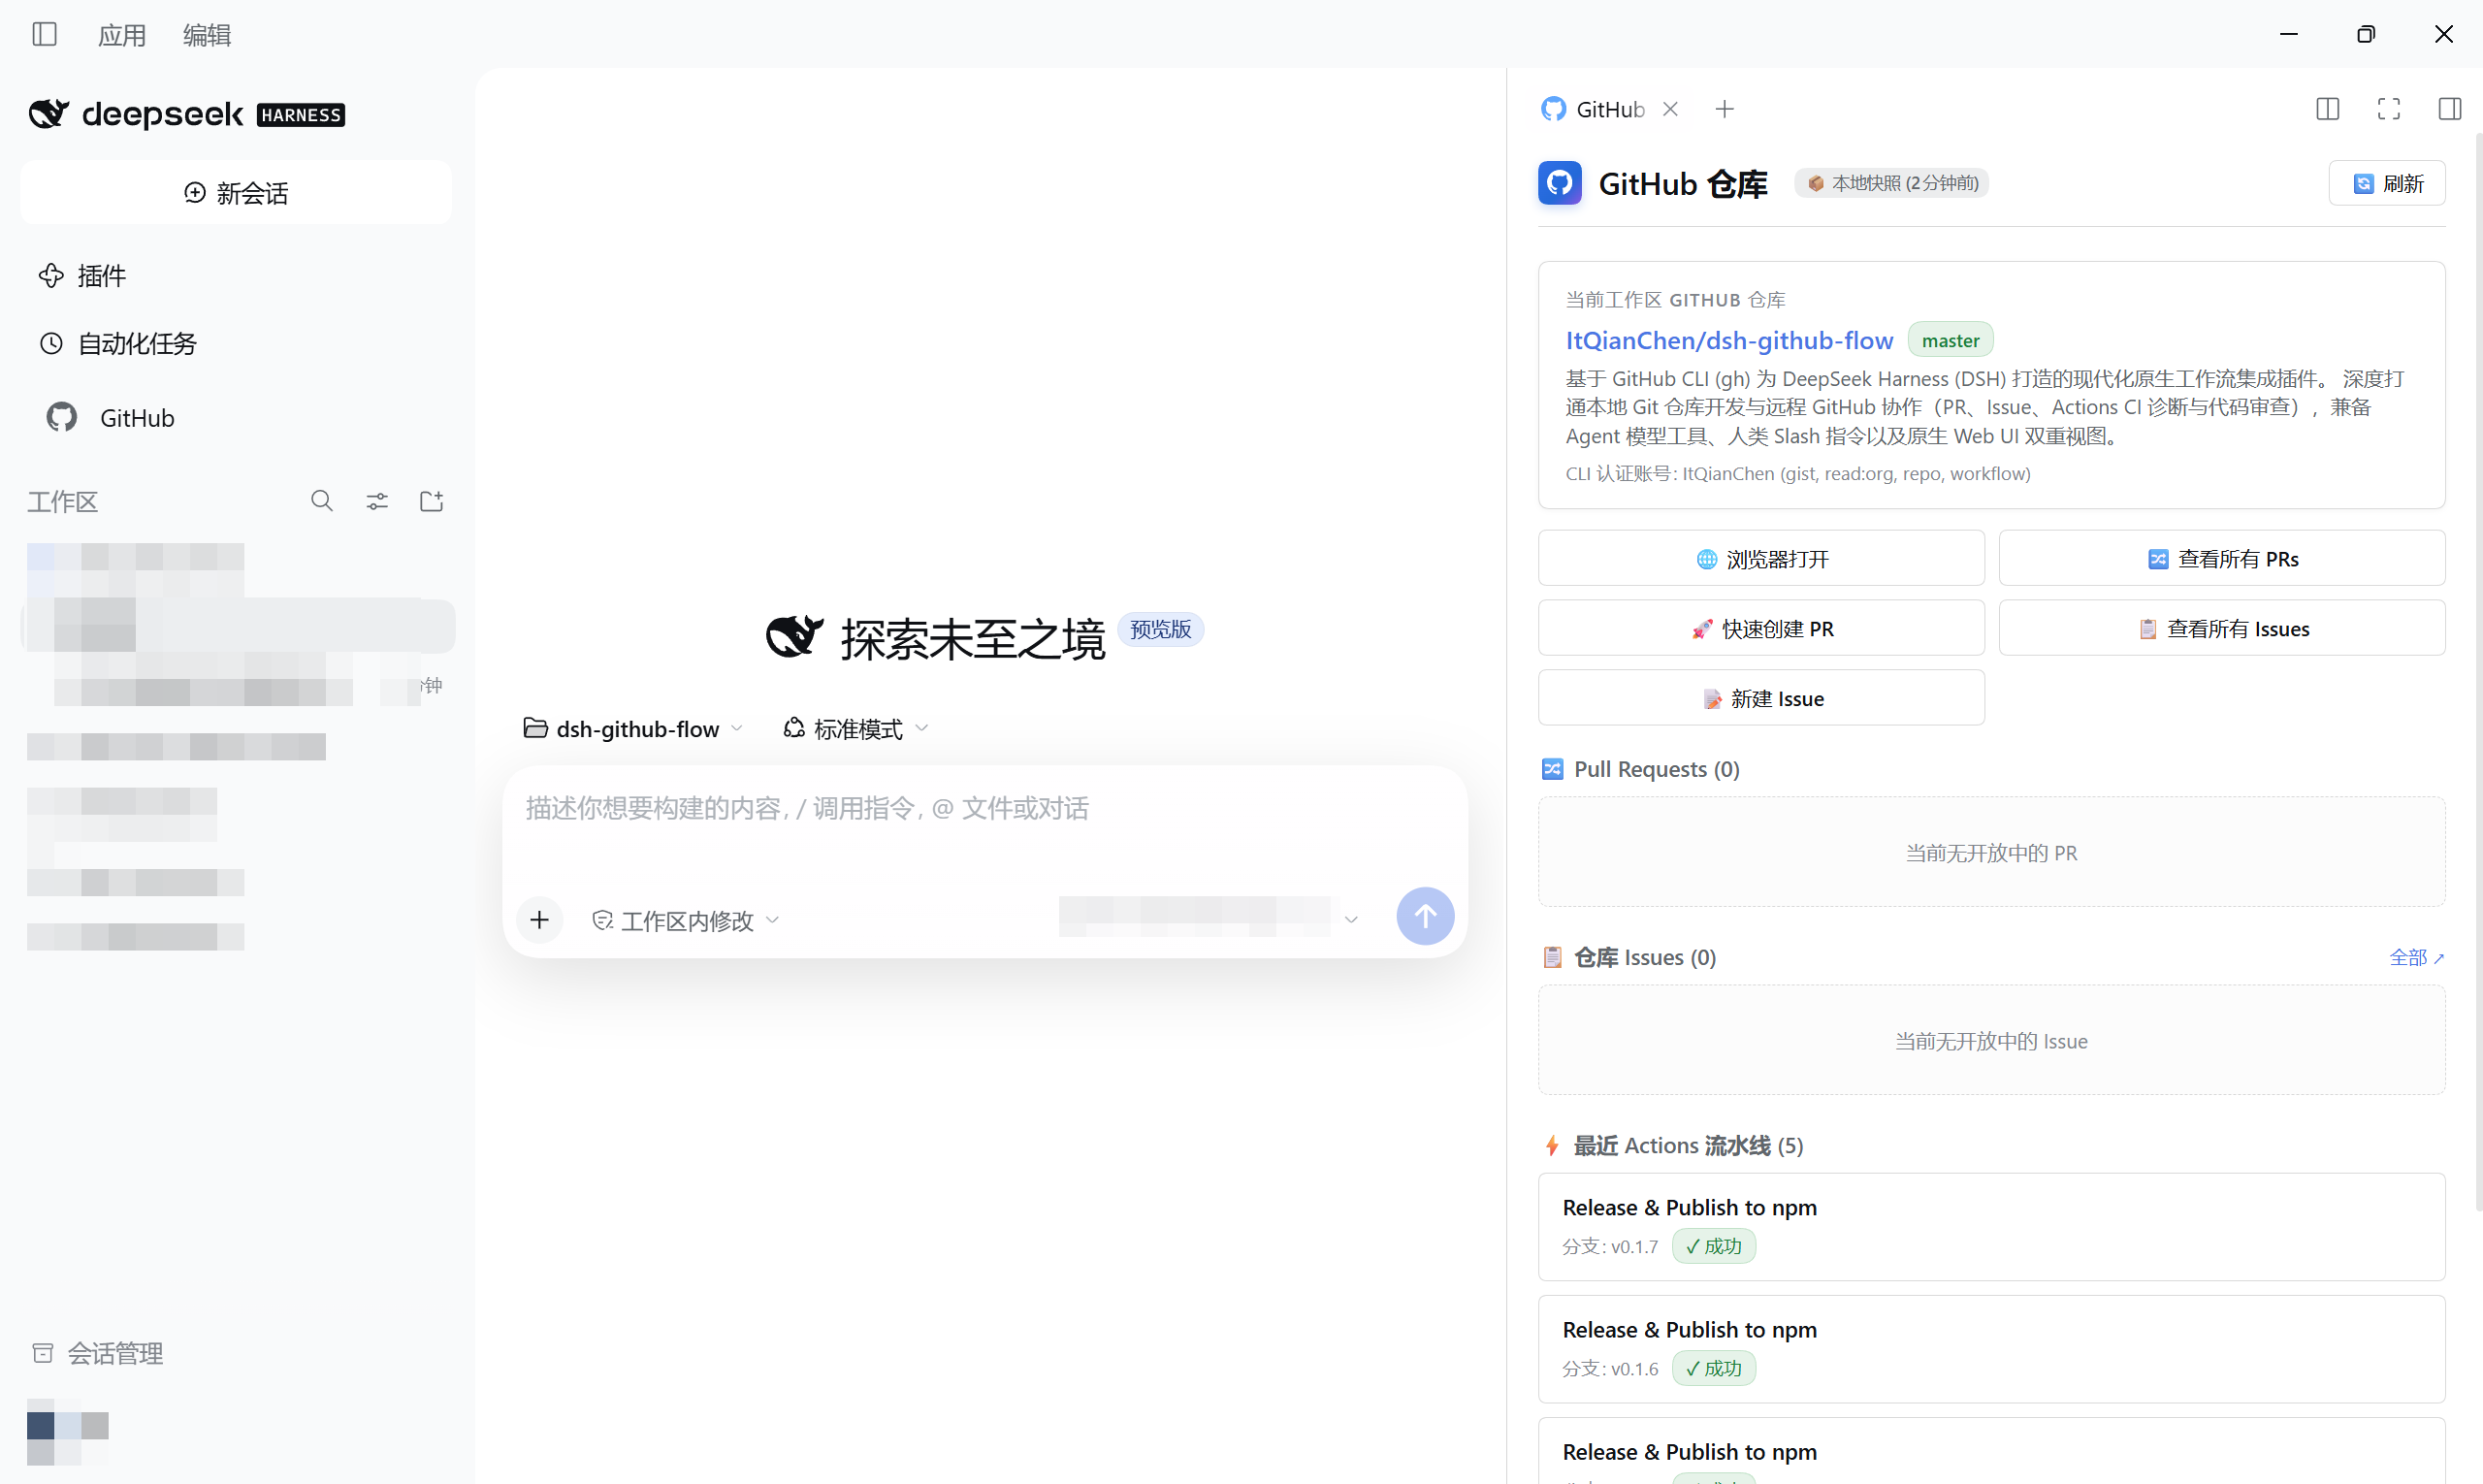Expand right panel to fullscreen
2483x1484 pixels.
tap(2388, 109)
